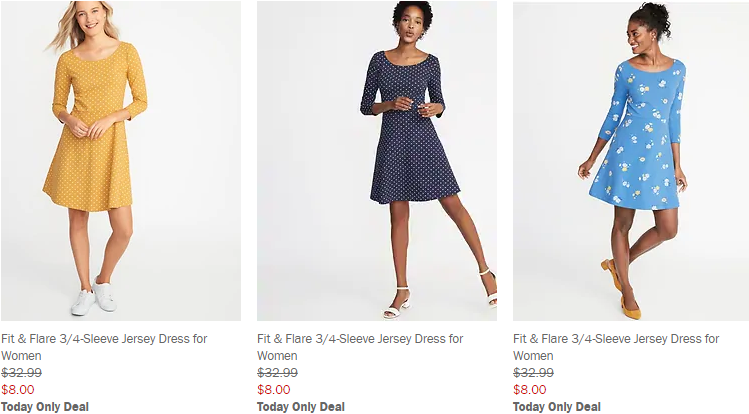Click the $32.99 original price under yellow dress

pos(21,373)
